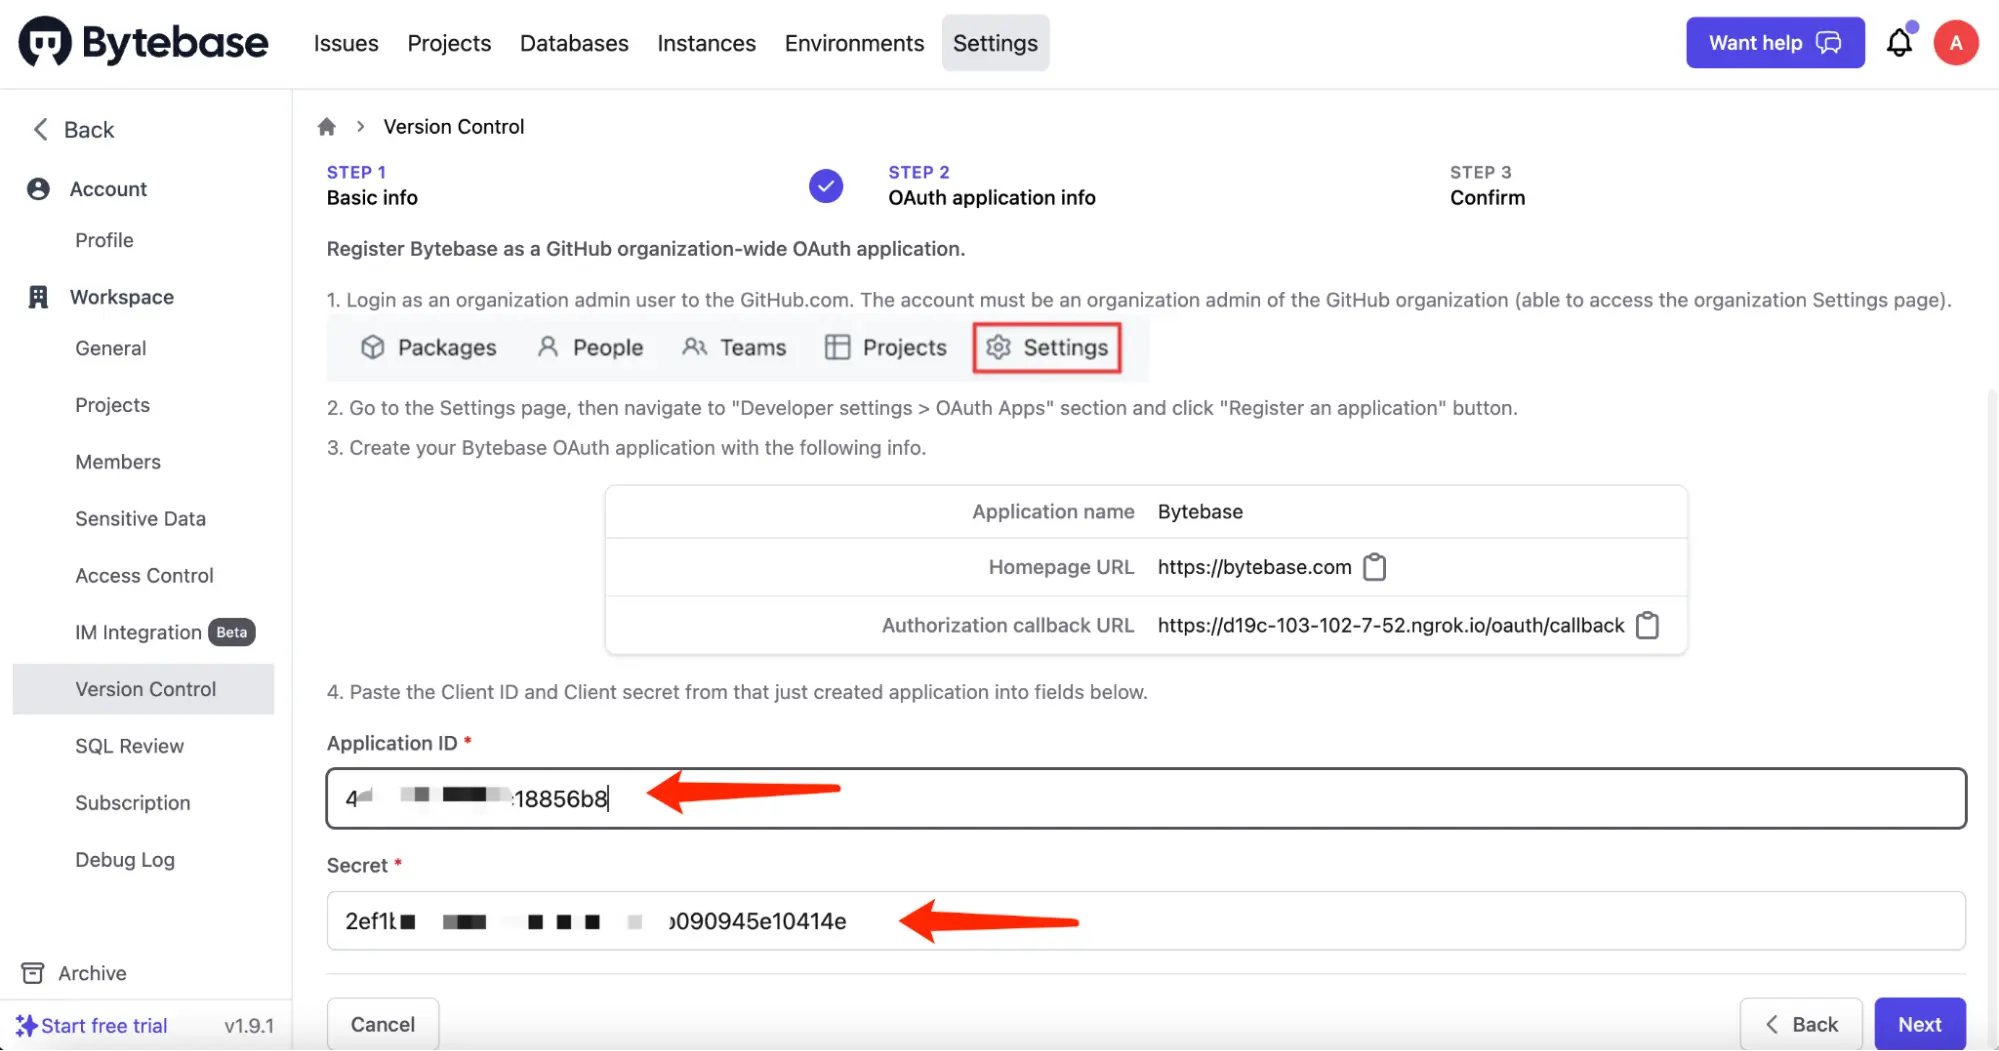Open the Issues menu item
1999x1051 pixels.
[346, 43]
